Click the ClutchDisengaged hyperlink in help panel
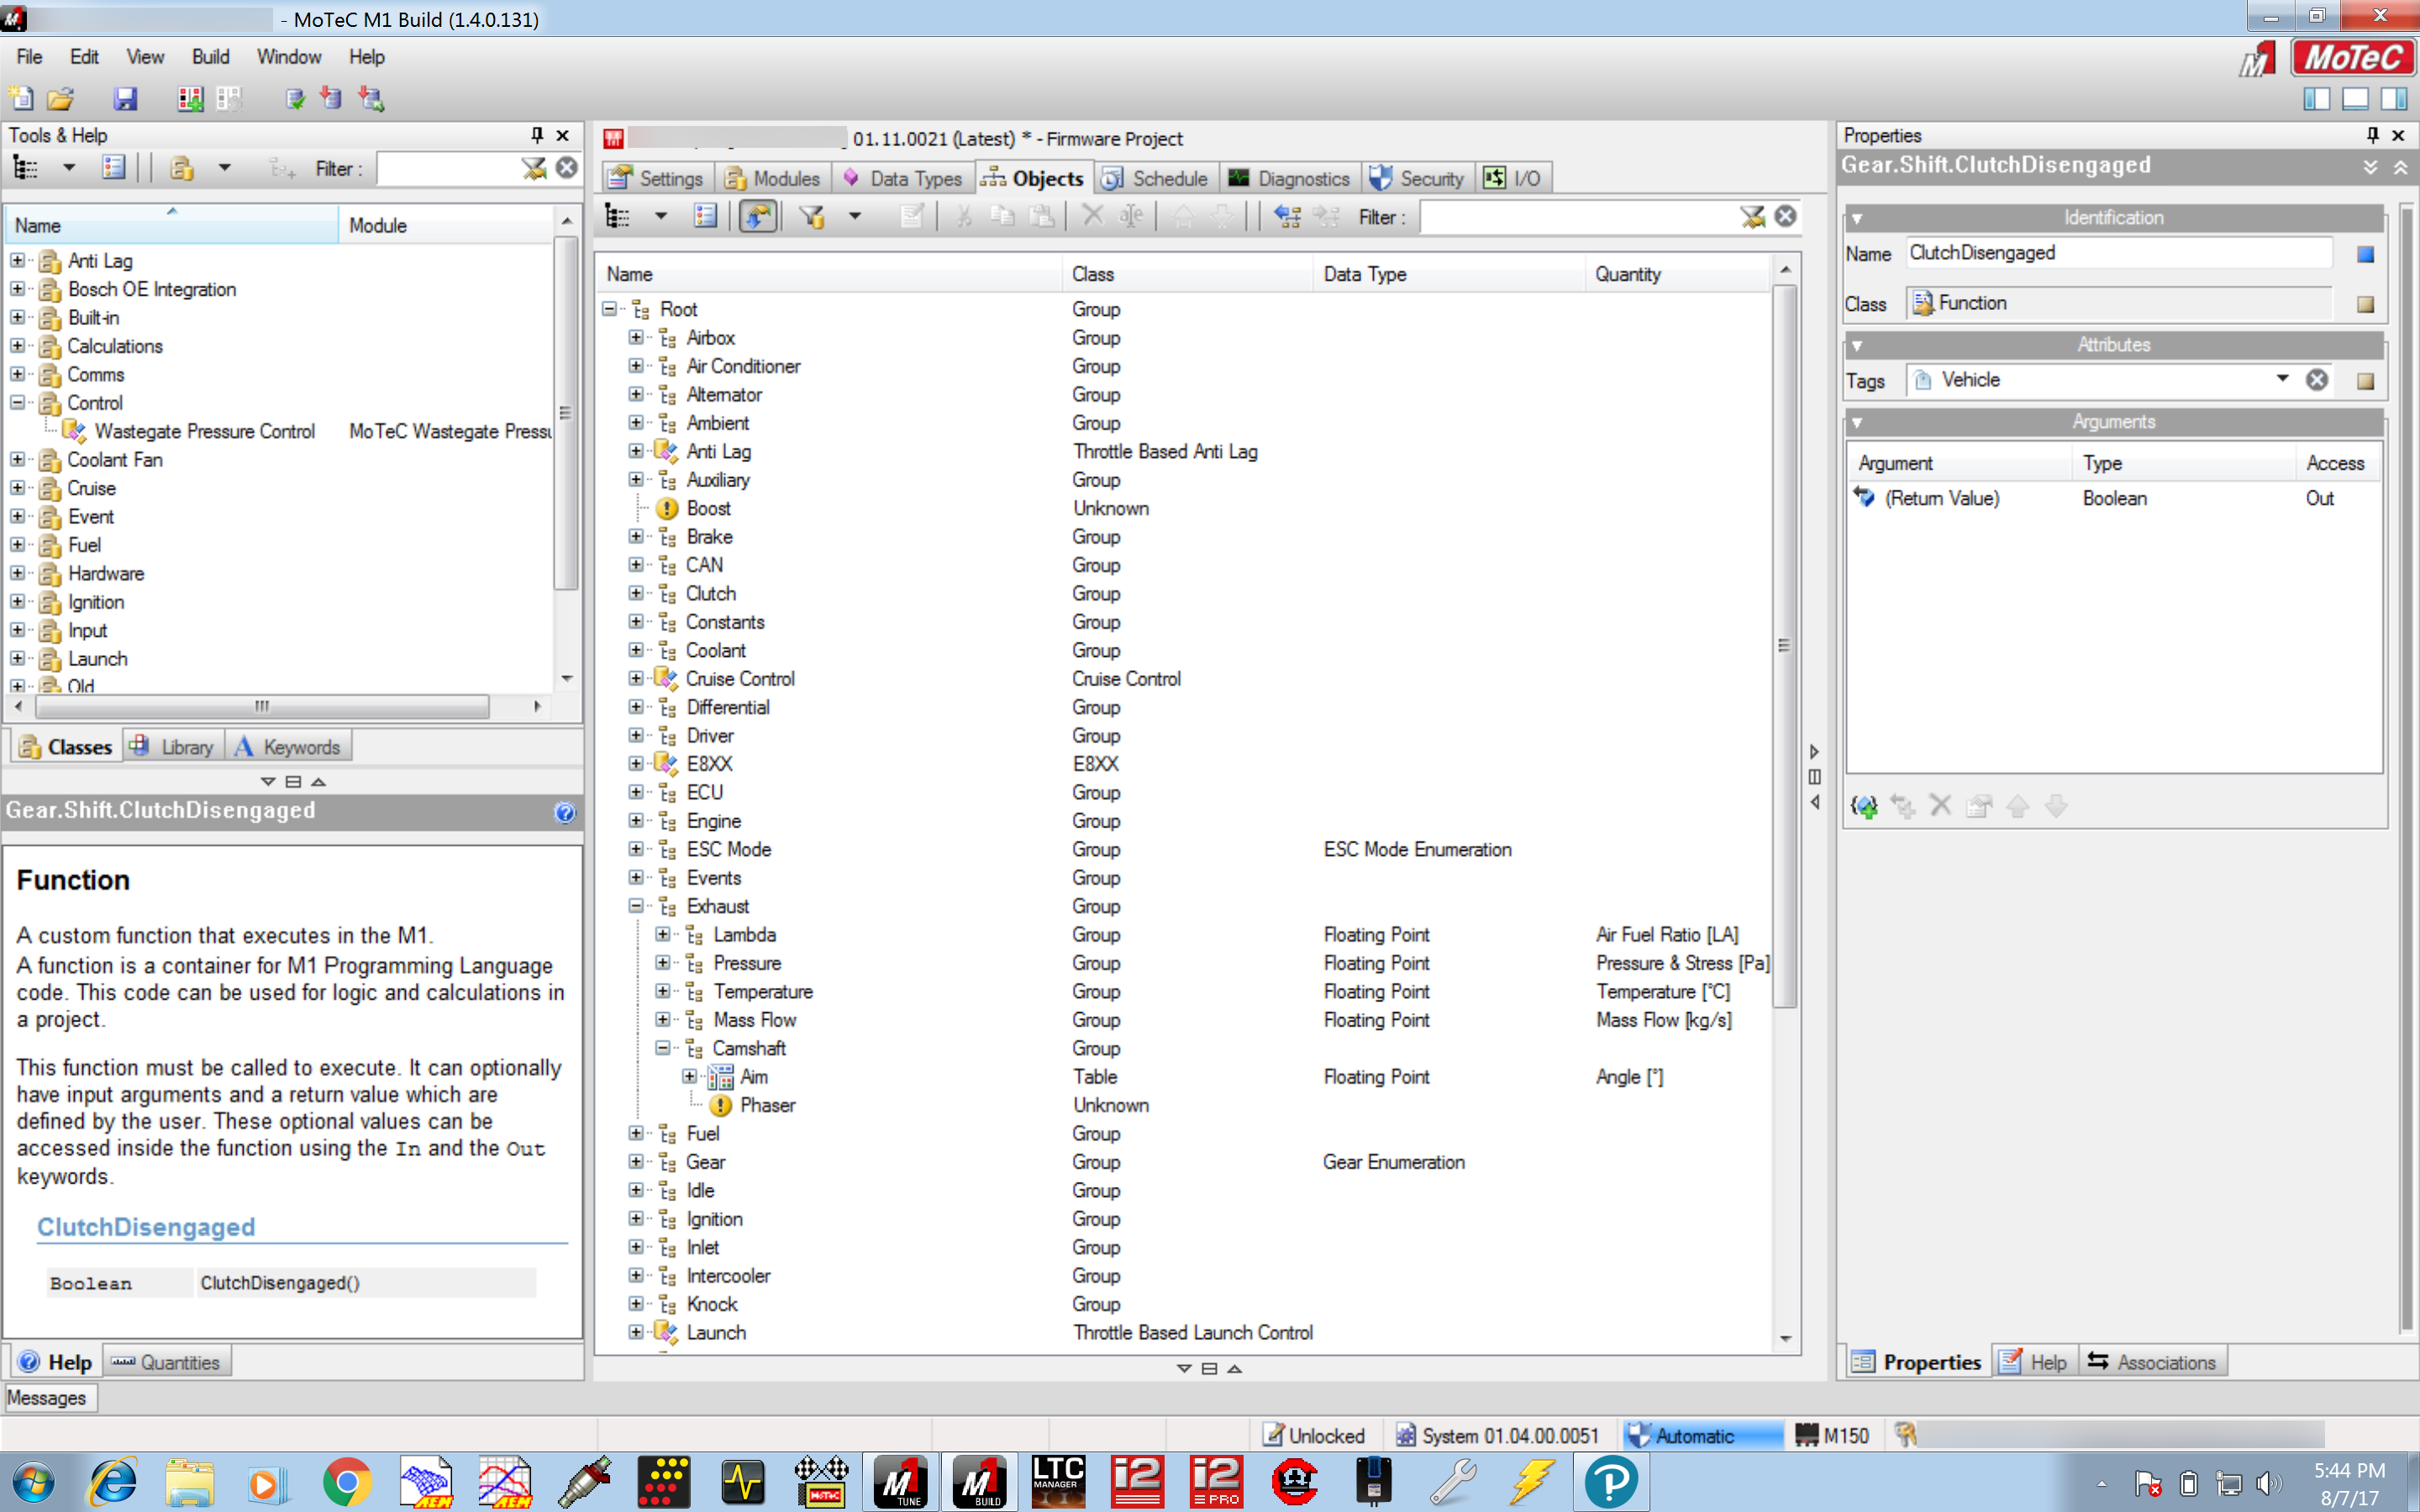 pos(143,1226)
